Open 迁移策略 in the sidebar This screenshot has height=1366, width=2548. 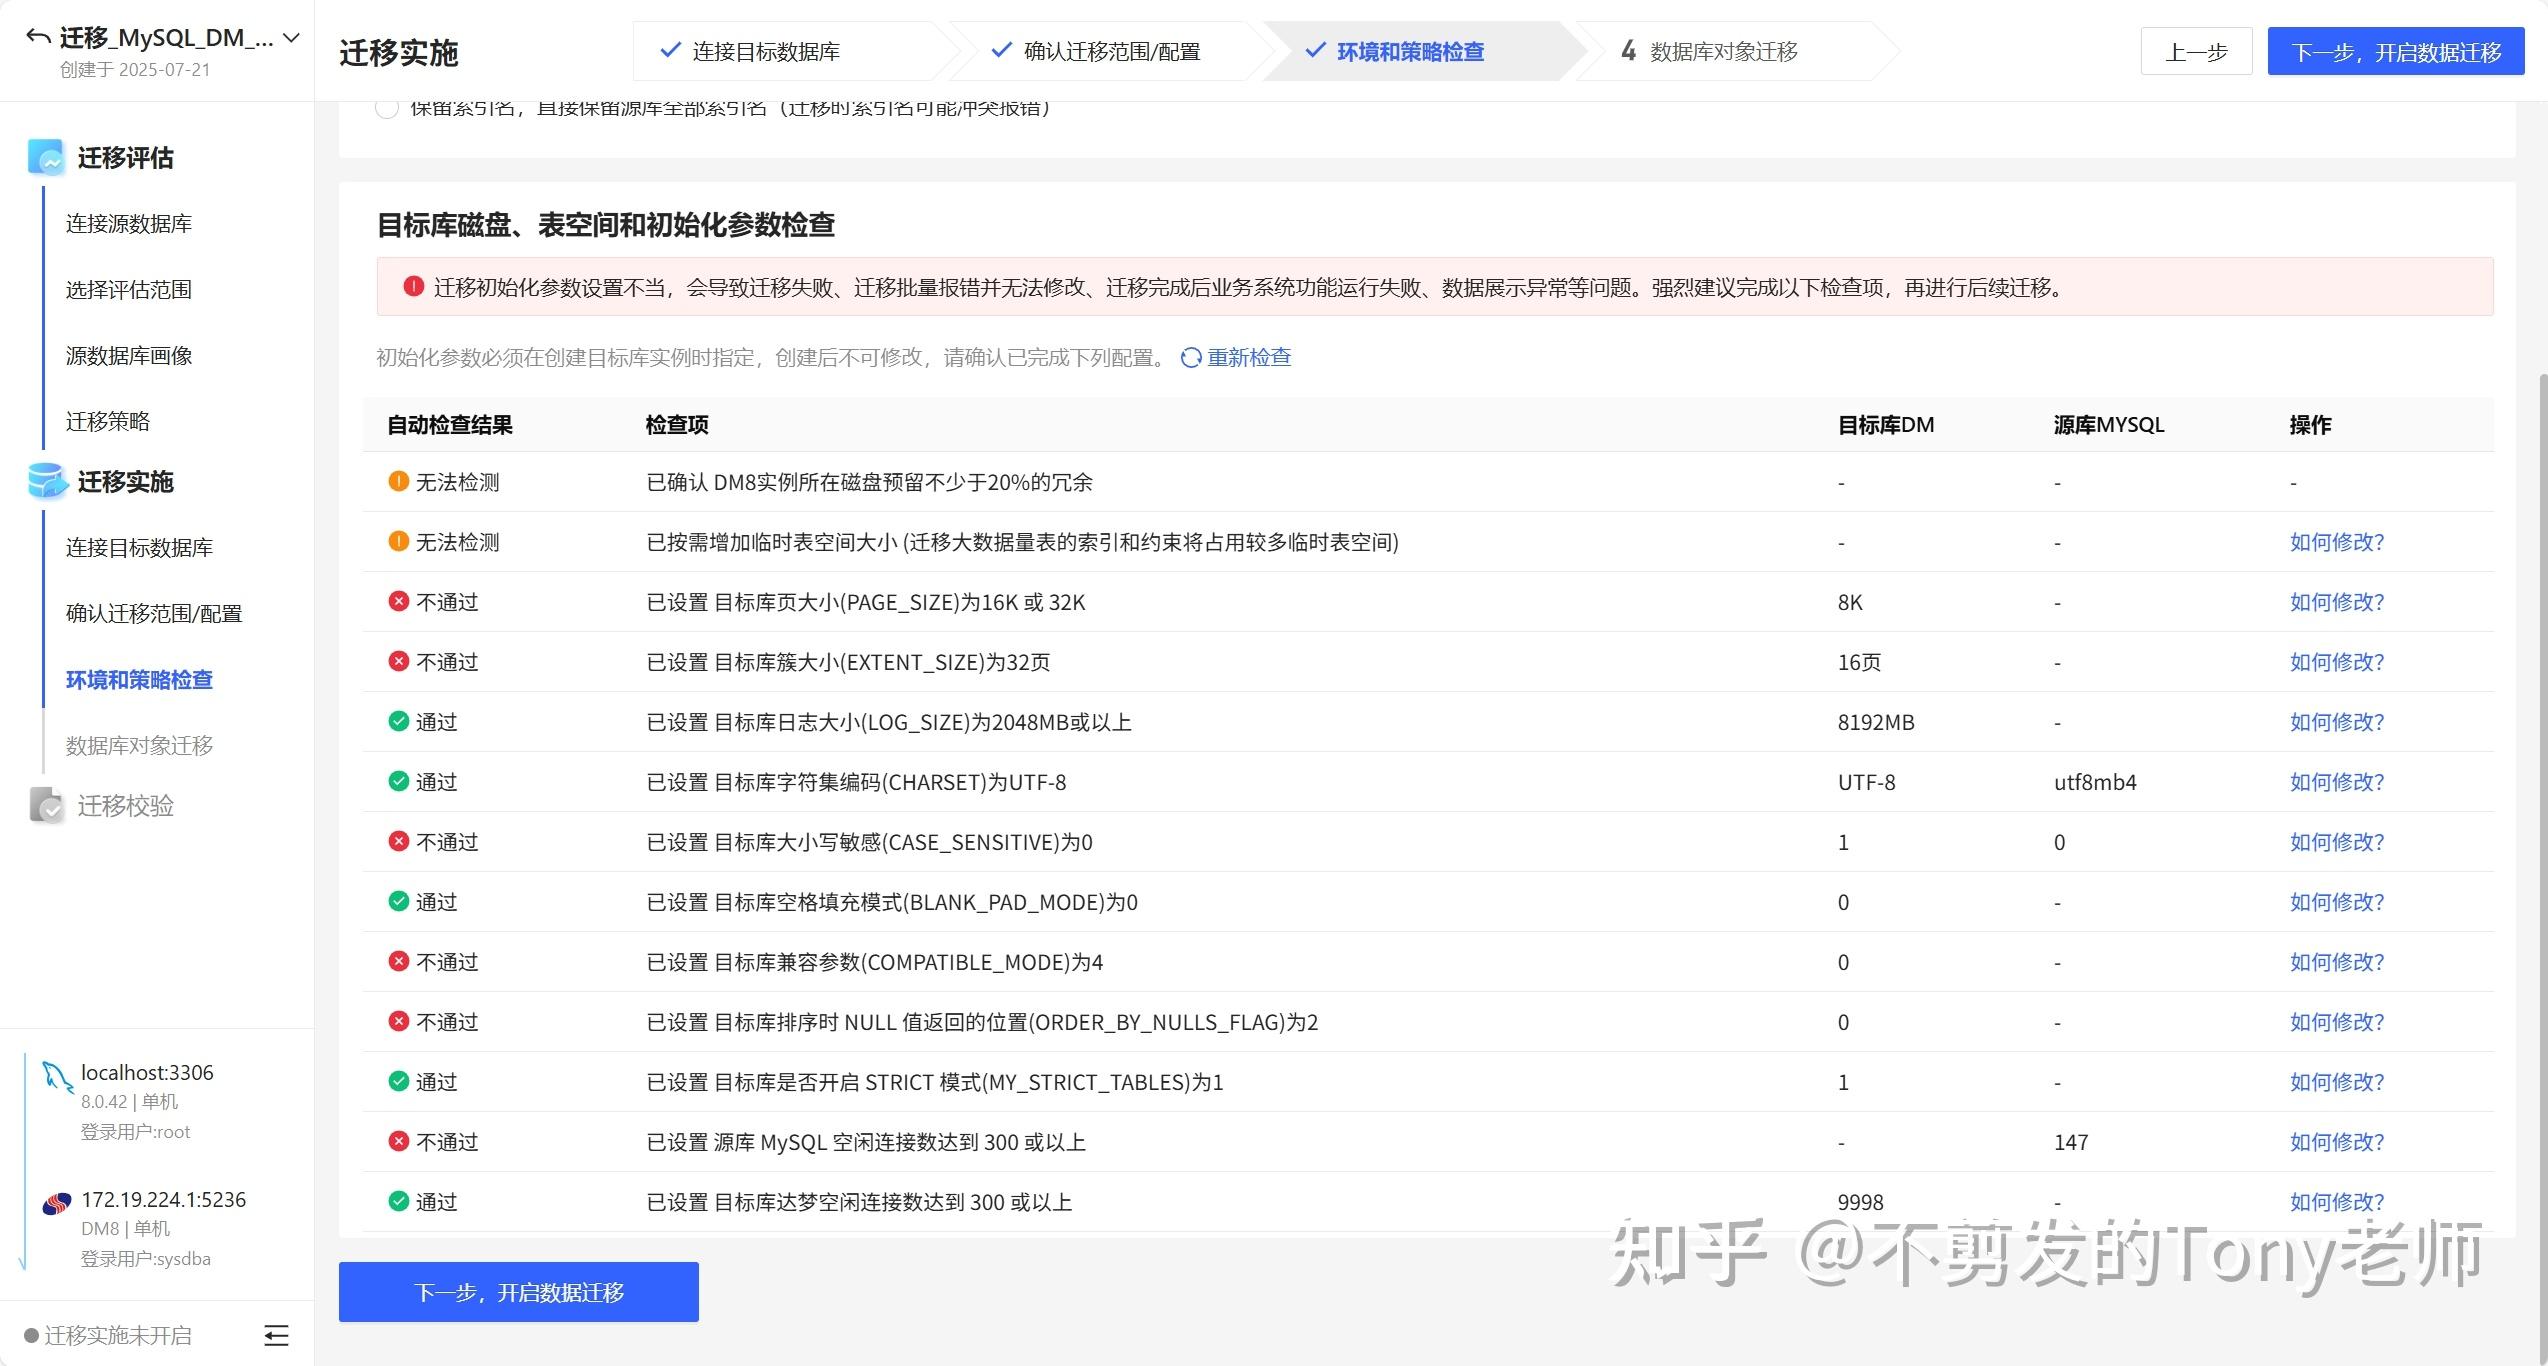(x=108, y=421)
